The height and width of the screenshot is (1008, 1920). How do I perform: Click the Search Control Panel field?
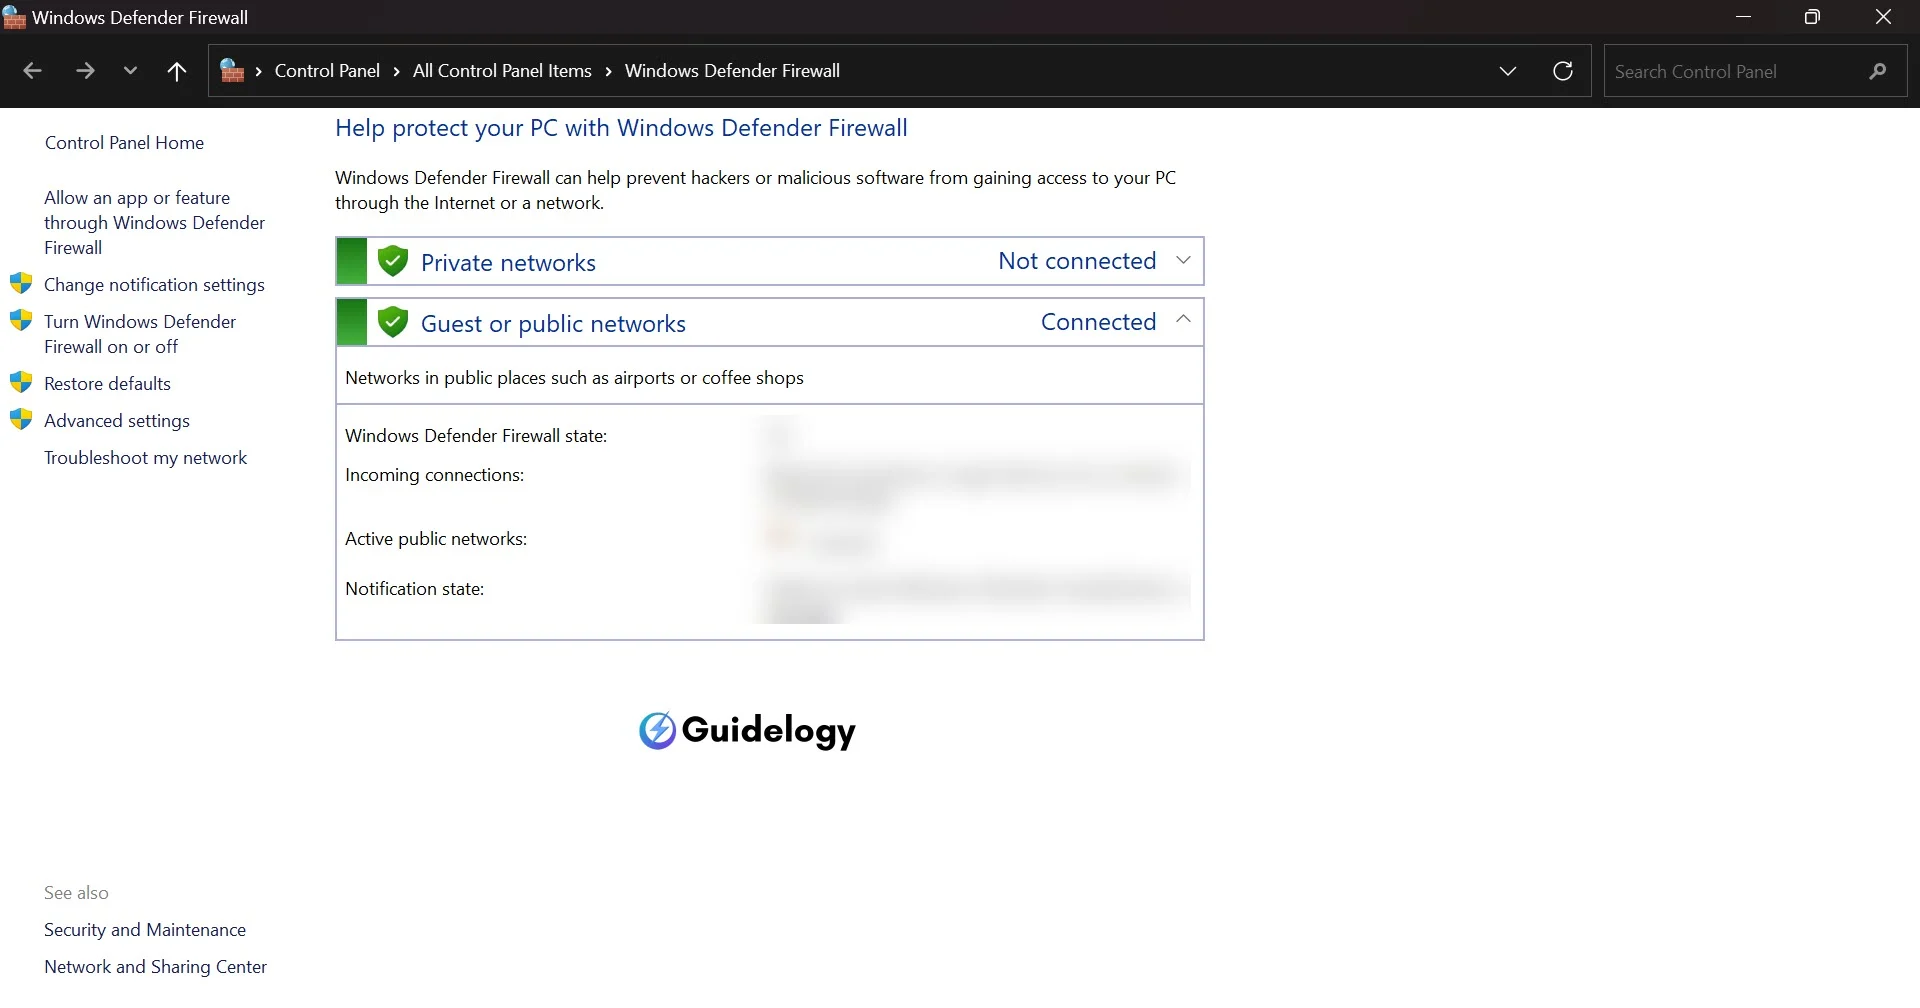point(1736,72)
